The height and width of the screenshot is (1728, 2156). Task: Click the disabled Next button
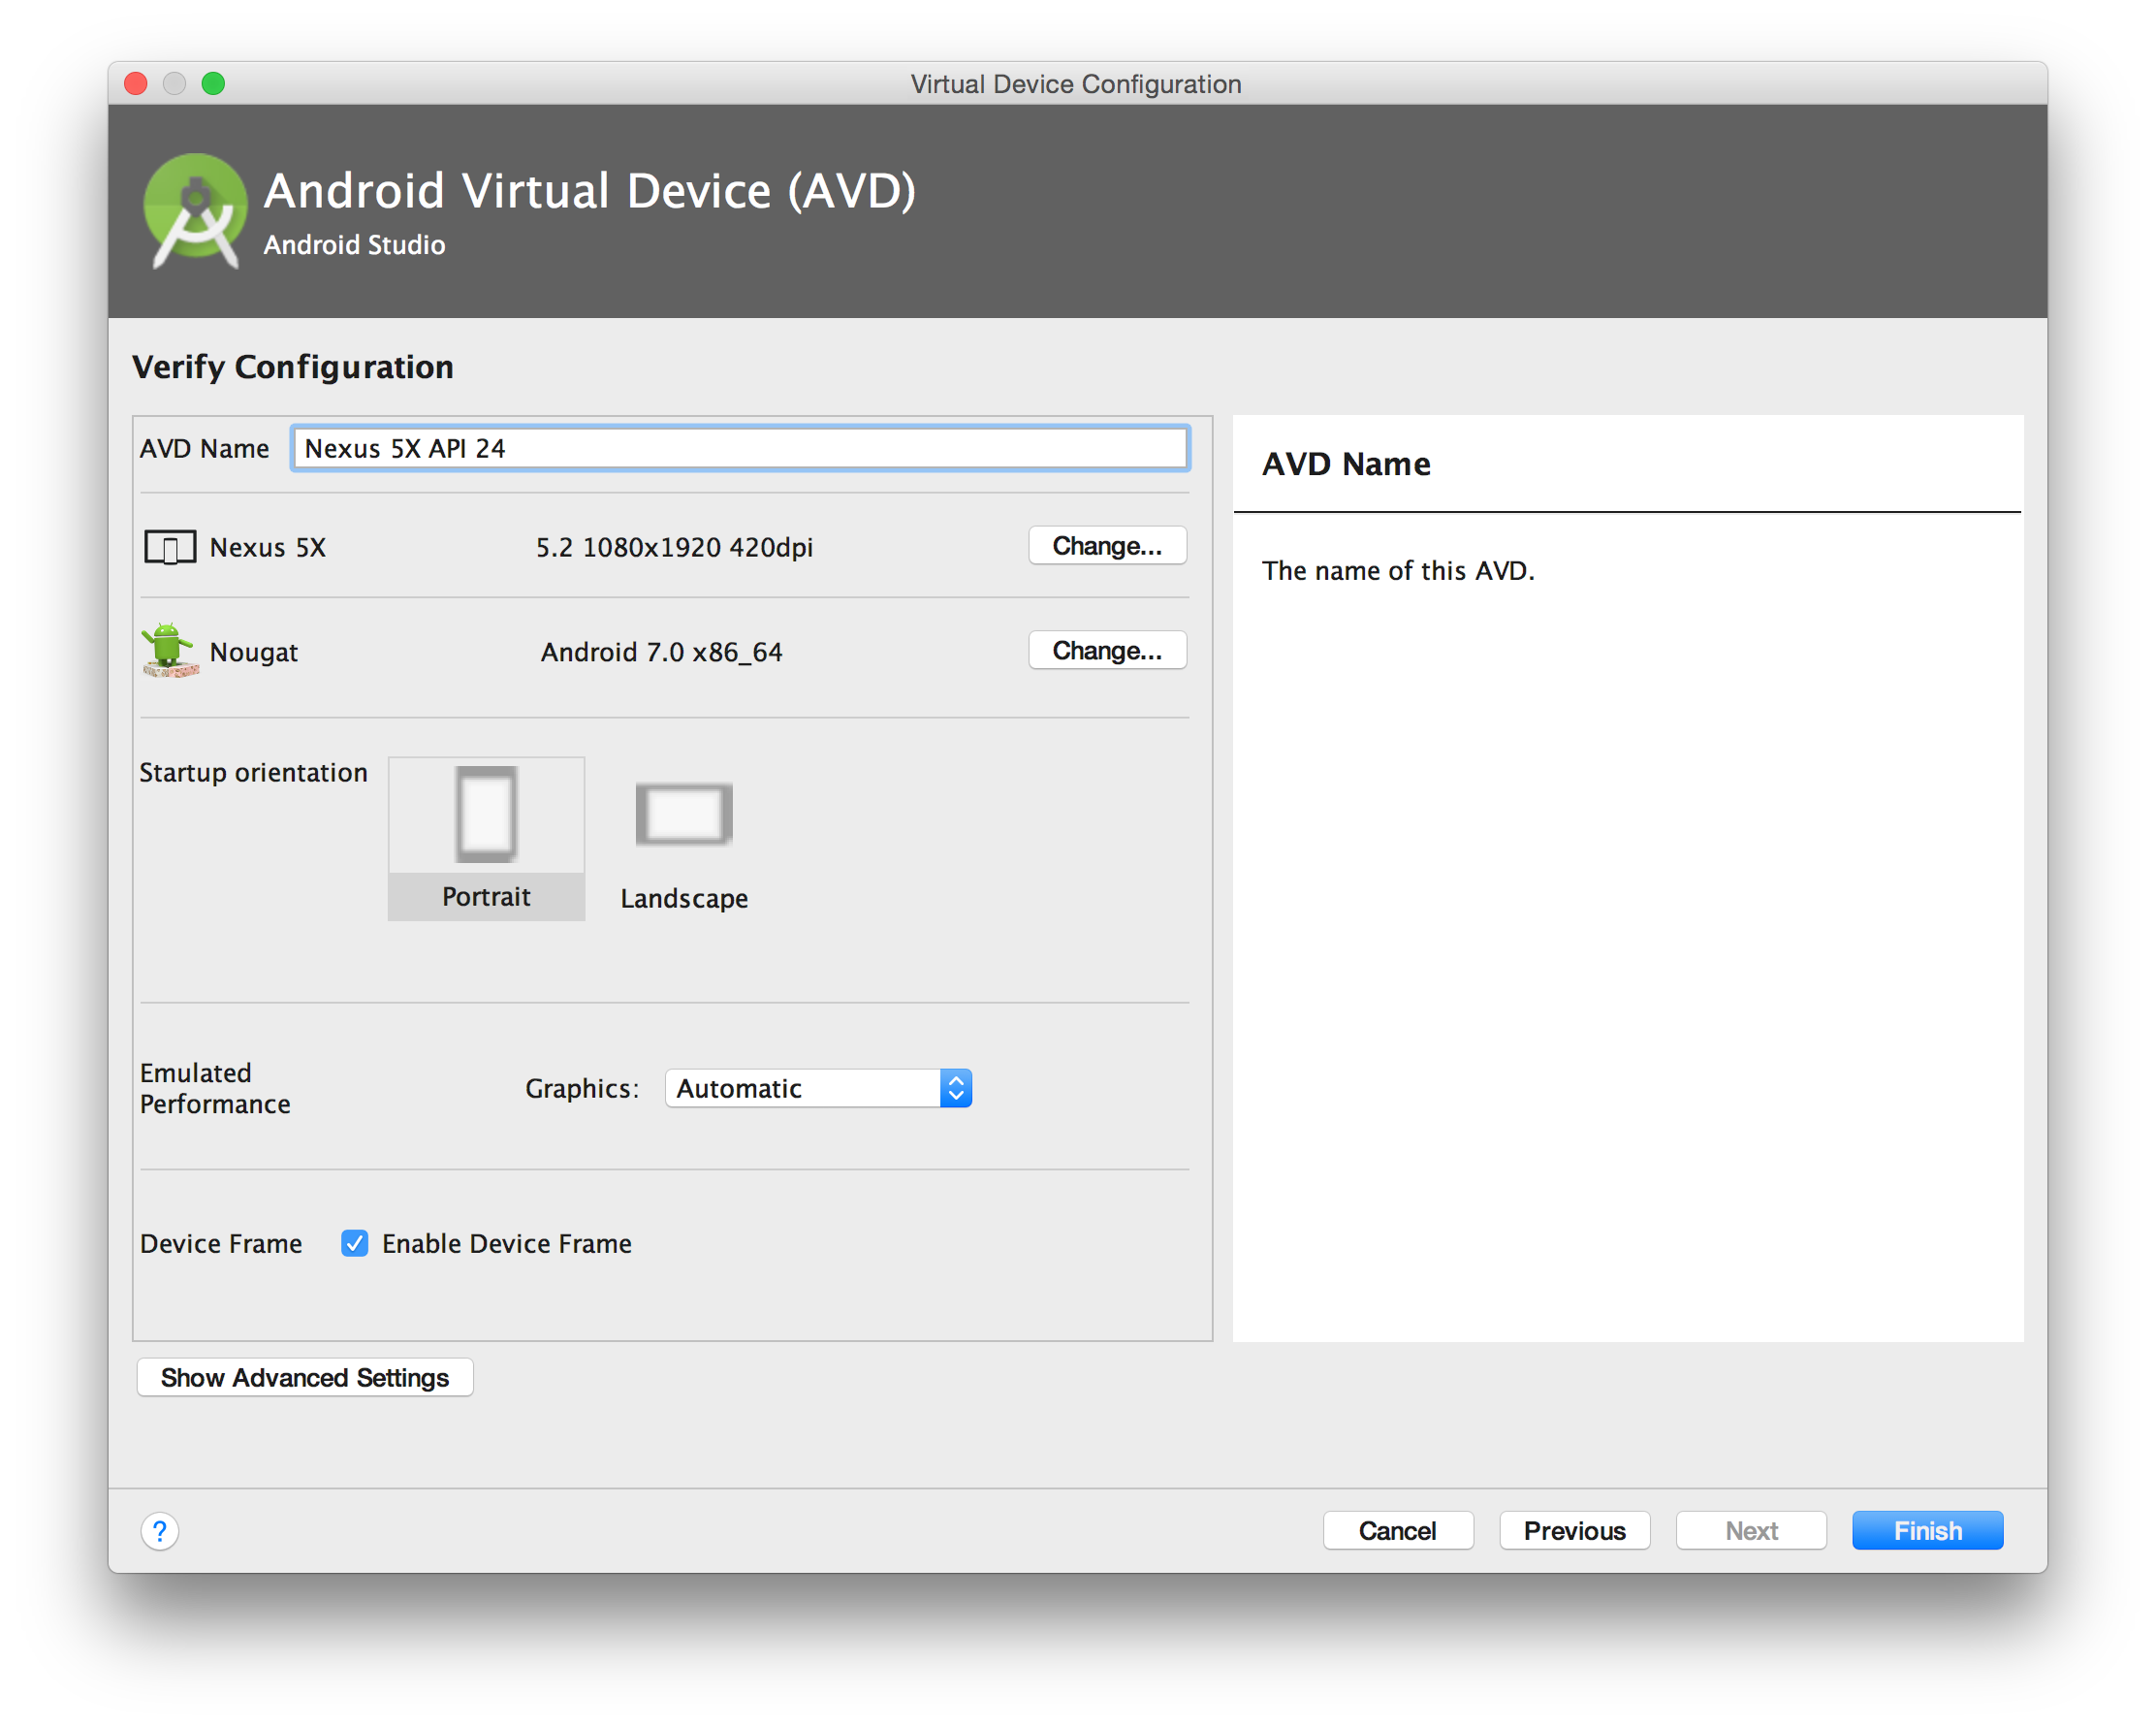coord(1751,1531)
